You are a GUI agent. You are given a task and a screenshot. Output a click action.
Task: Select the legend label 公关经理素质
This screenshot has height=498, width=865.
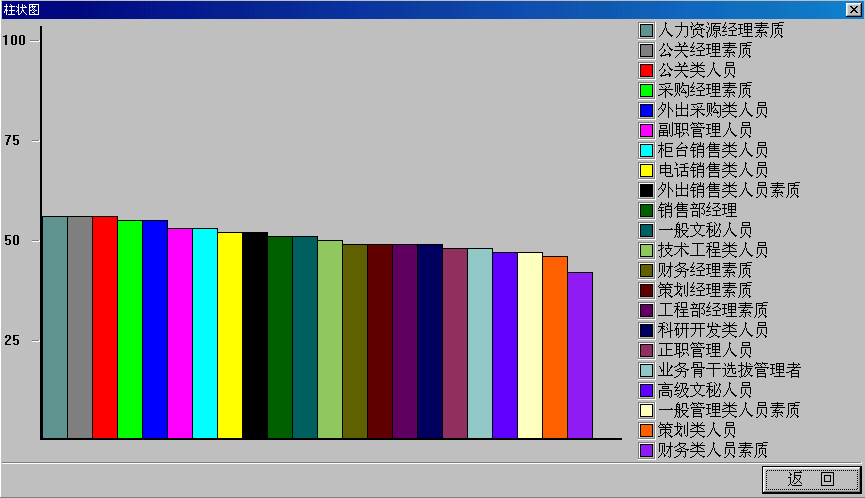(704, 50)
